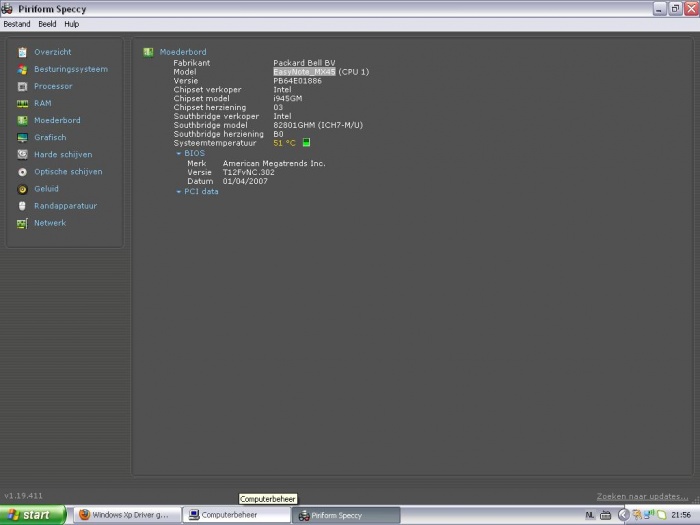The width and height of the screenshot is (700, 525).
Task: Click the 51 °C temperature value
Action: tap(284, 143)
